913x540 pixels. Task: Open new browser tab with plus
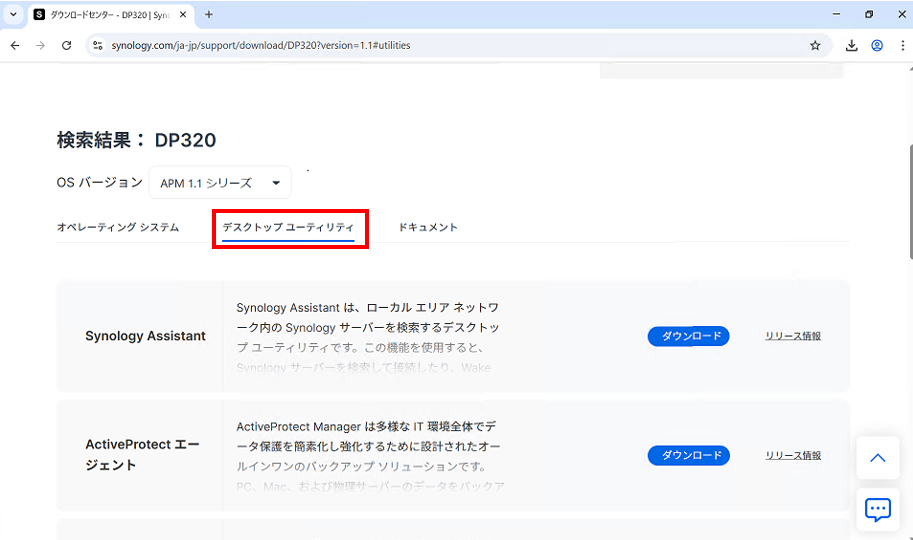click(209, 15)
